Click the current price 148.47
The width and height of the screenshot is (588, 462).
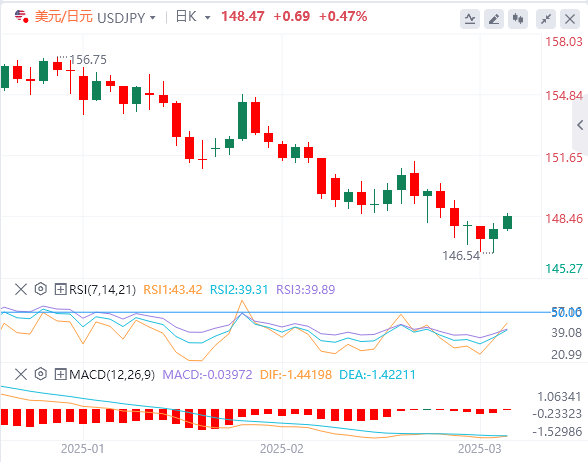pos(243,16)
